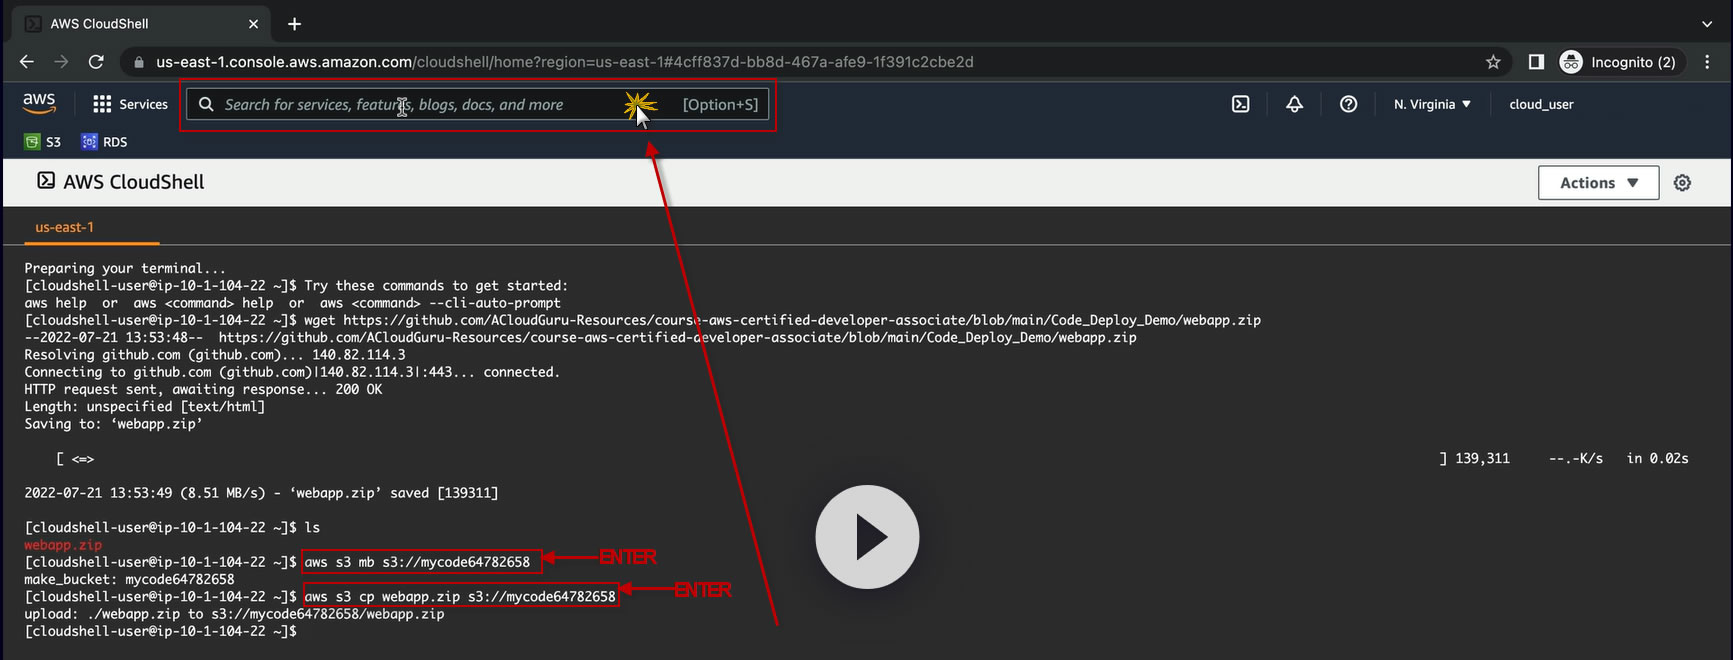Screen dimensions: 1733x660
Task: Click the 'ls' command prompt line
Action: point(172,527)
